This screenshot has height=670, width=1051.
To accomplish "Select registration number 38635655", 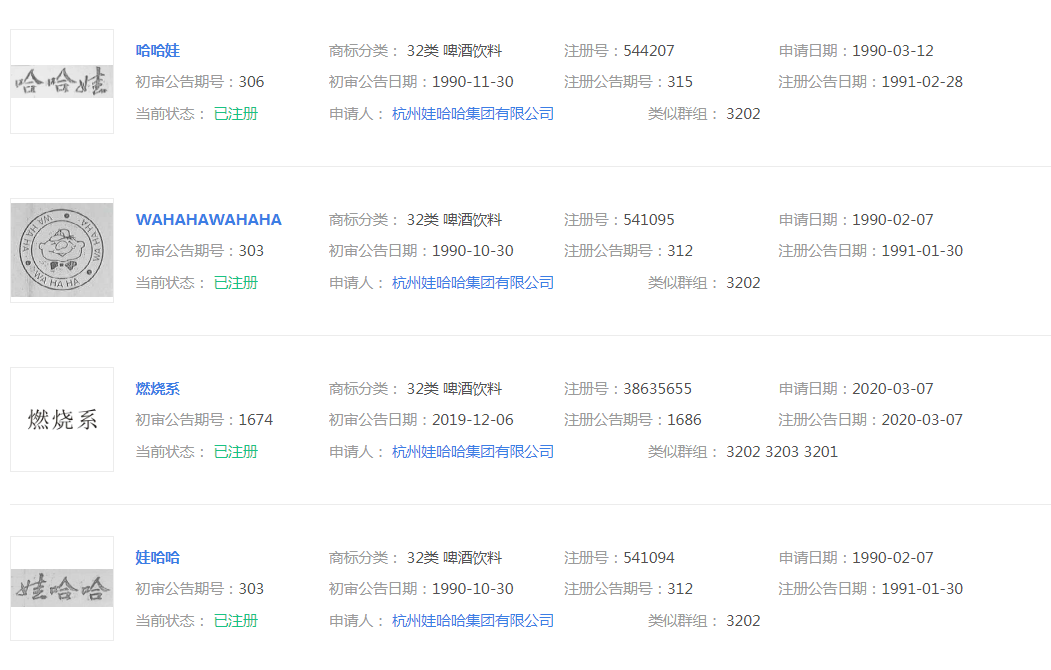I will click(658, 389).
